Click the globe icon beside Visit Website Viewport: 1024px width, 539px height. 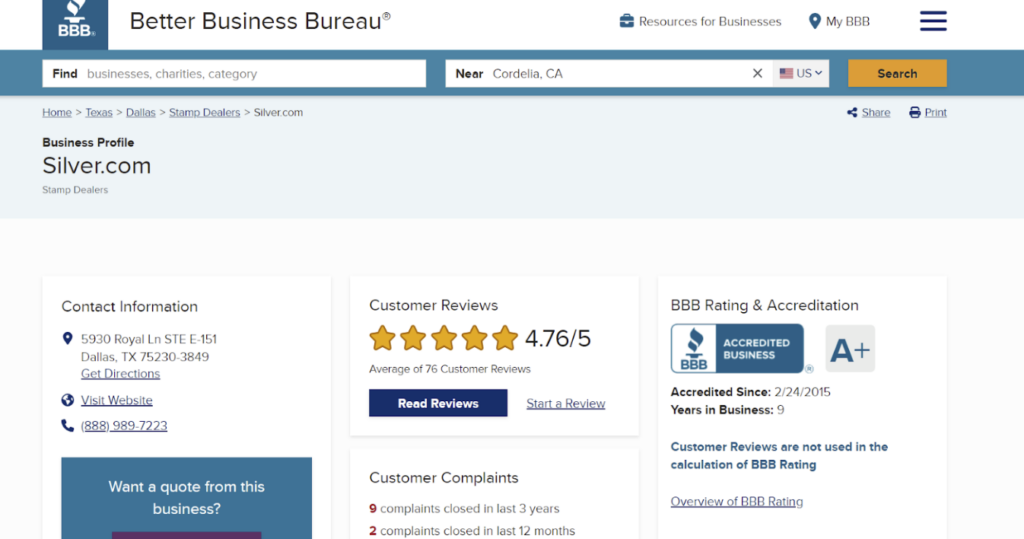(x=67, y=400)
